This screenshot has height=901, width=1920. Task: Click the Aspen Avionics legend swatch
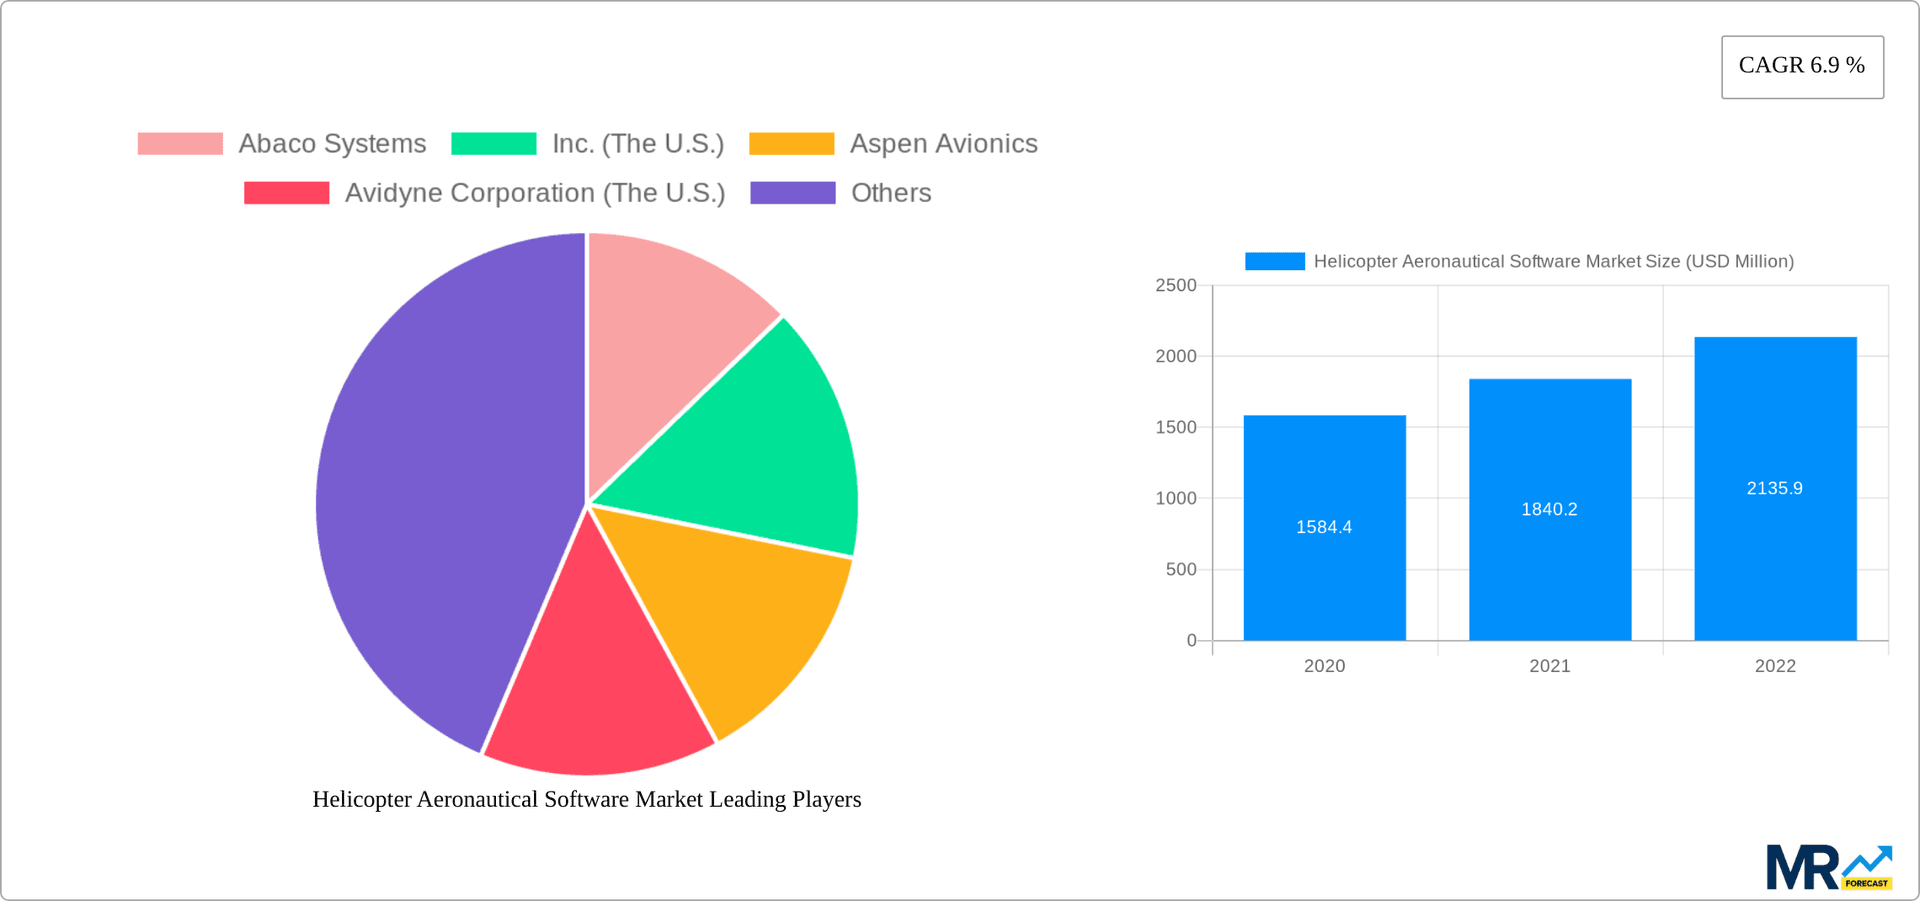[x=792, y=143]
